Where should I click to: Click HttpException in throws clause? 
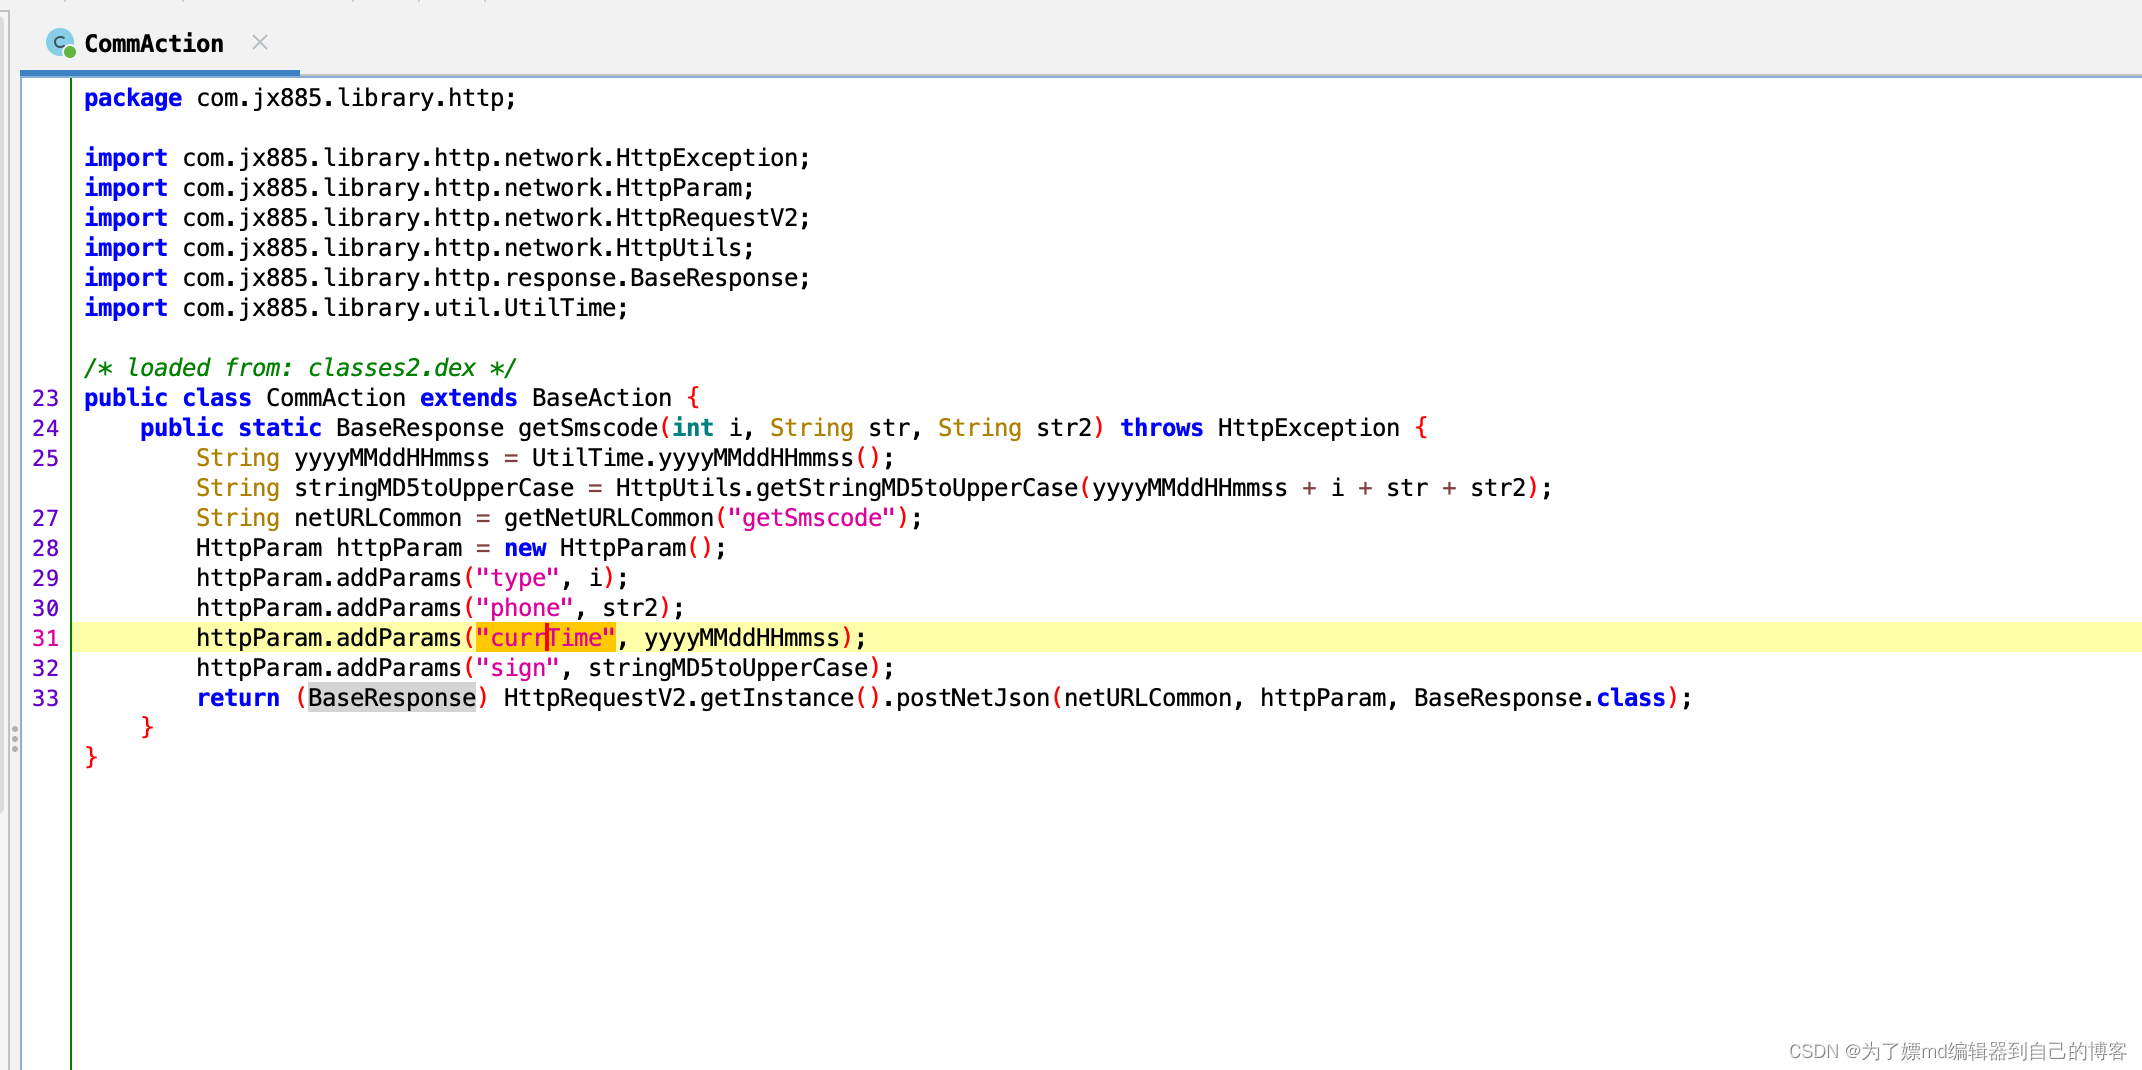pos(1309,428)
